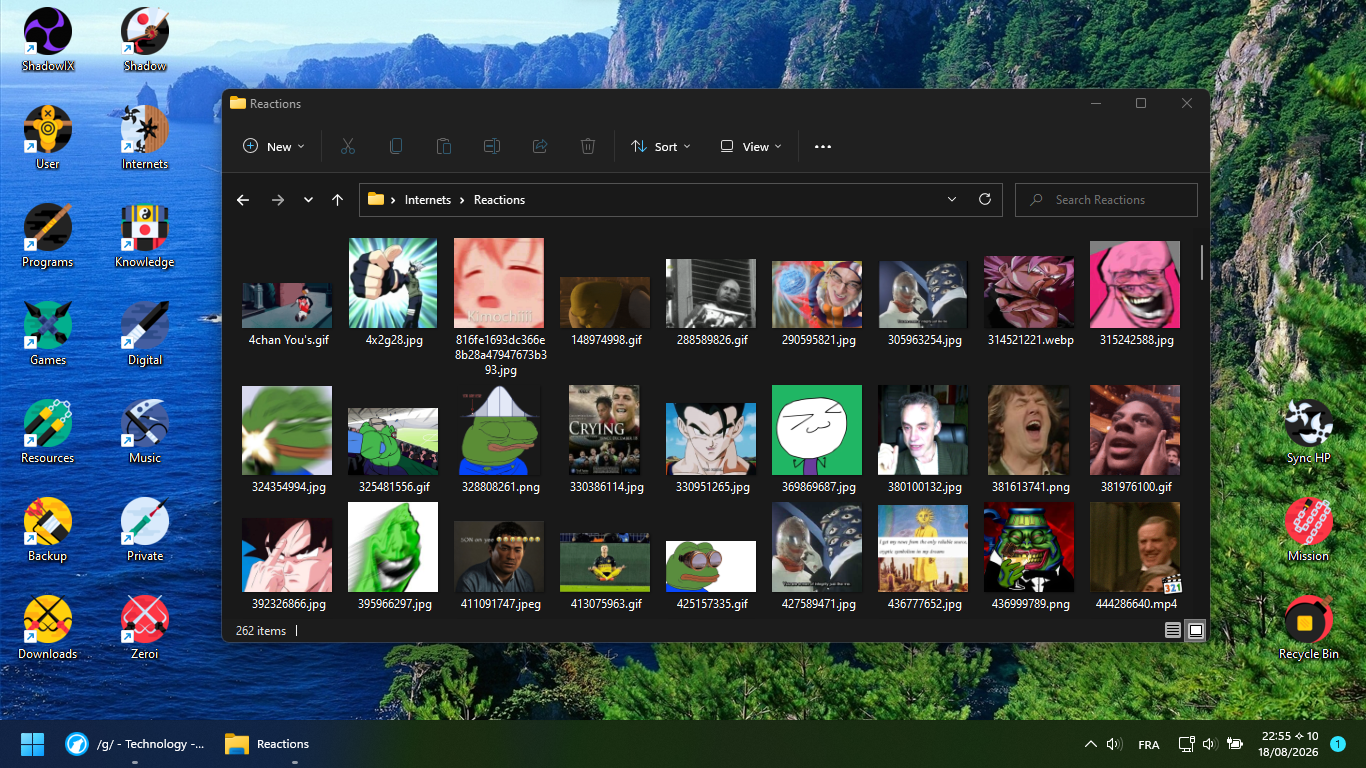Select the Programs desktop icon
Image resolution: width=1366 pixels, height=768 pixels.
(x=48, y=236)
